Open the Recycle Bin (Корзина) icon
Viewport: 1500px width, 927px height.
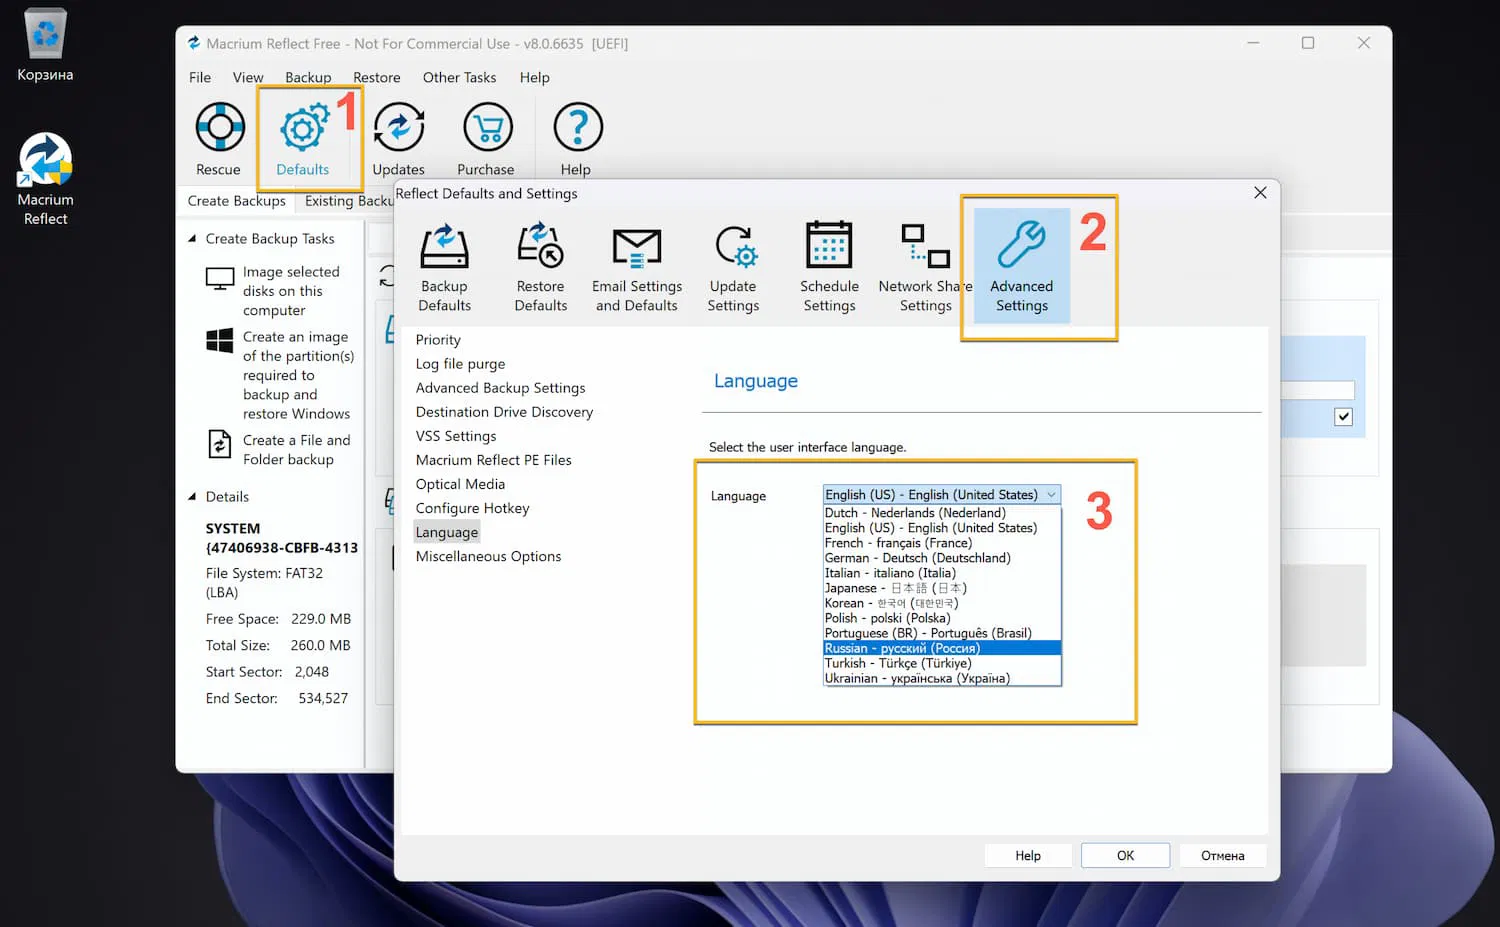[x=45, y=45]
